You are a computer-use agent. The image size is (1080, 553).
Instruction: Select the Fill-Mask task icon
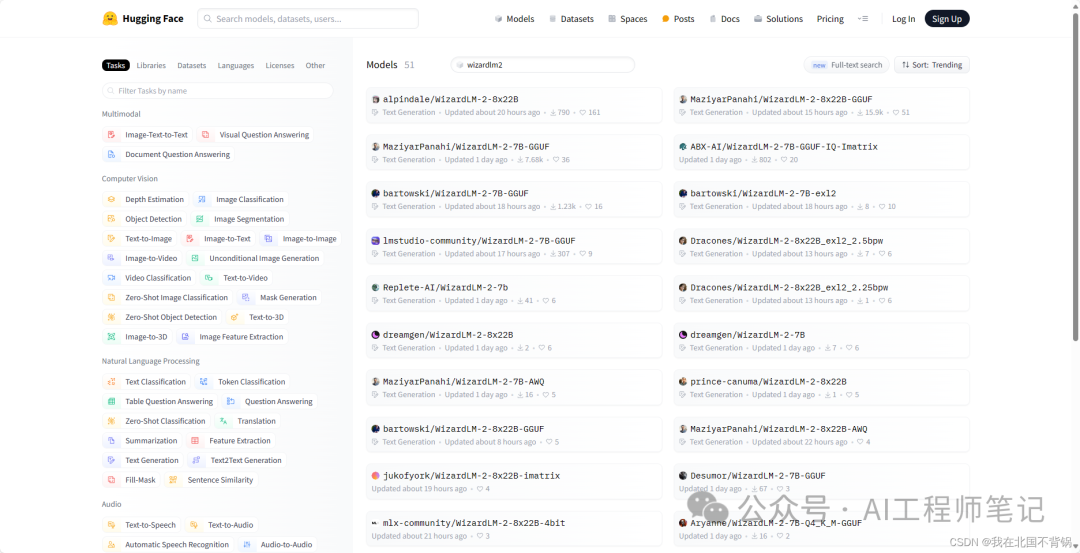pyautogui.click(x=112, y=480)
